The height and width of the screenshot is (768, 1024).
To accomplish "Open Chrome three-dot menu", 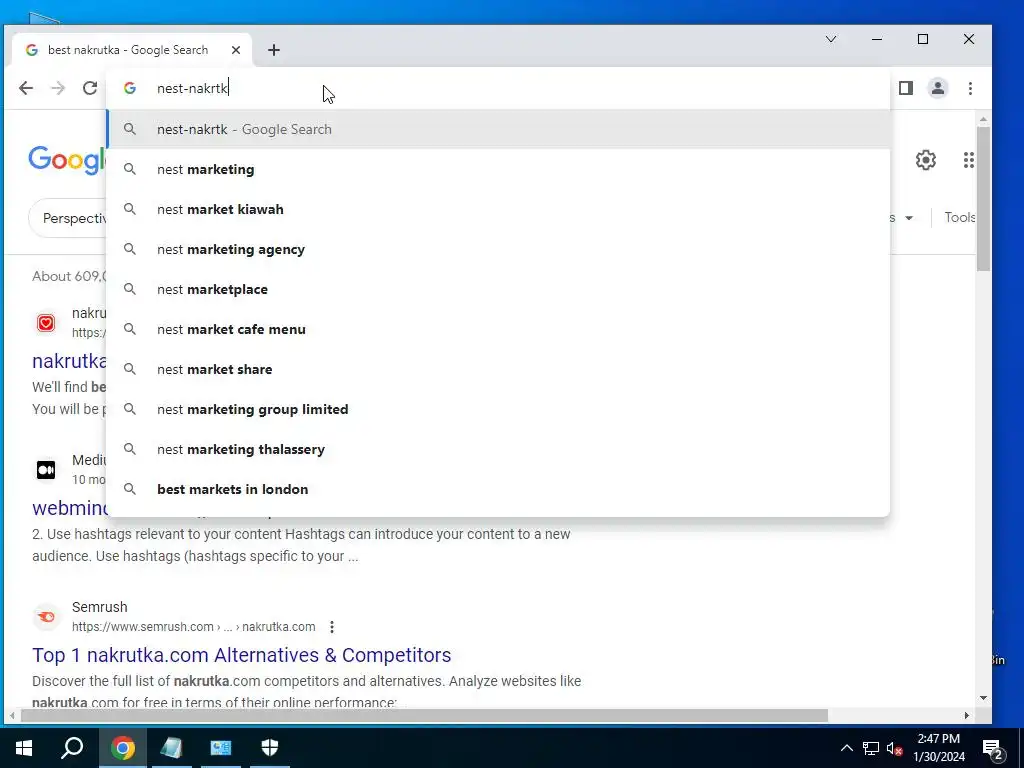I will coord(970,88).
